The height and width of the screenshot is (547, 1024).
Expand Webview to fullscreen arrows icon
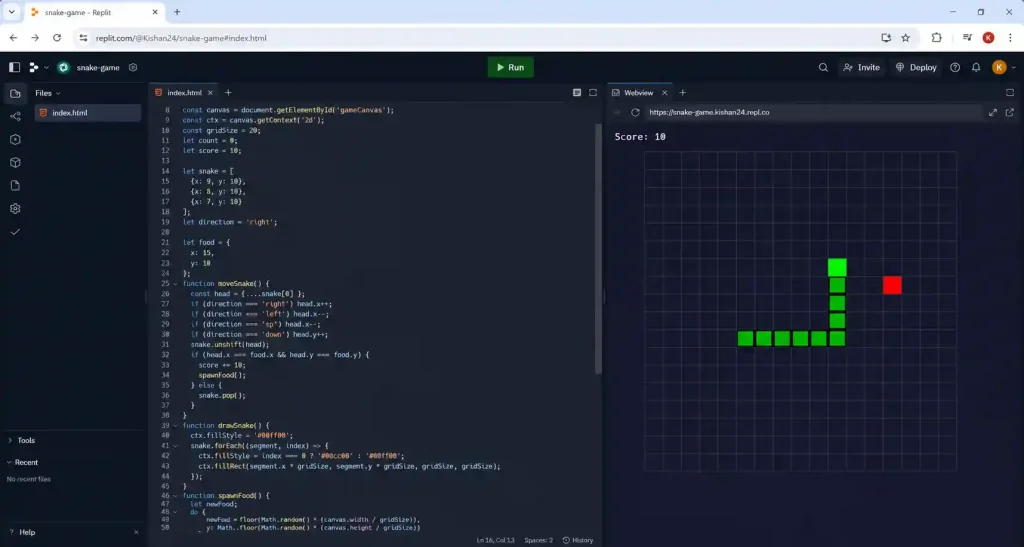(x=993, y=112)
